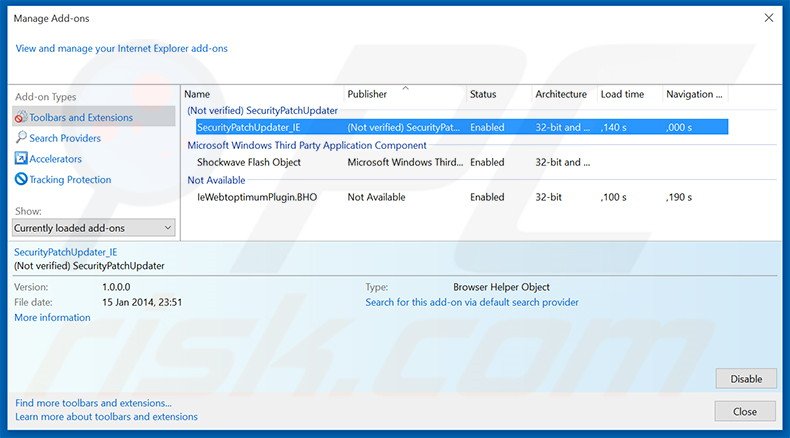
Task: Select Search Providers add-on type
Action: (x=64, y=138)
